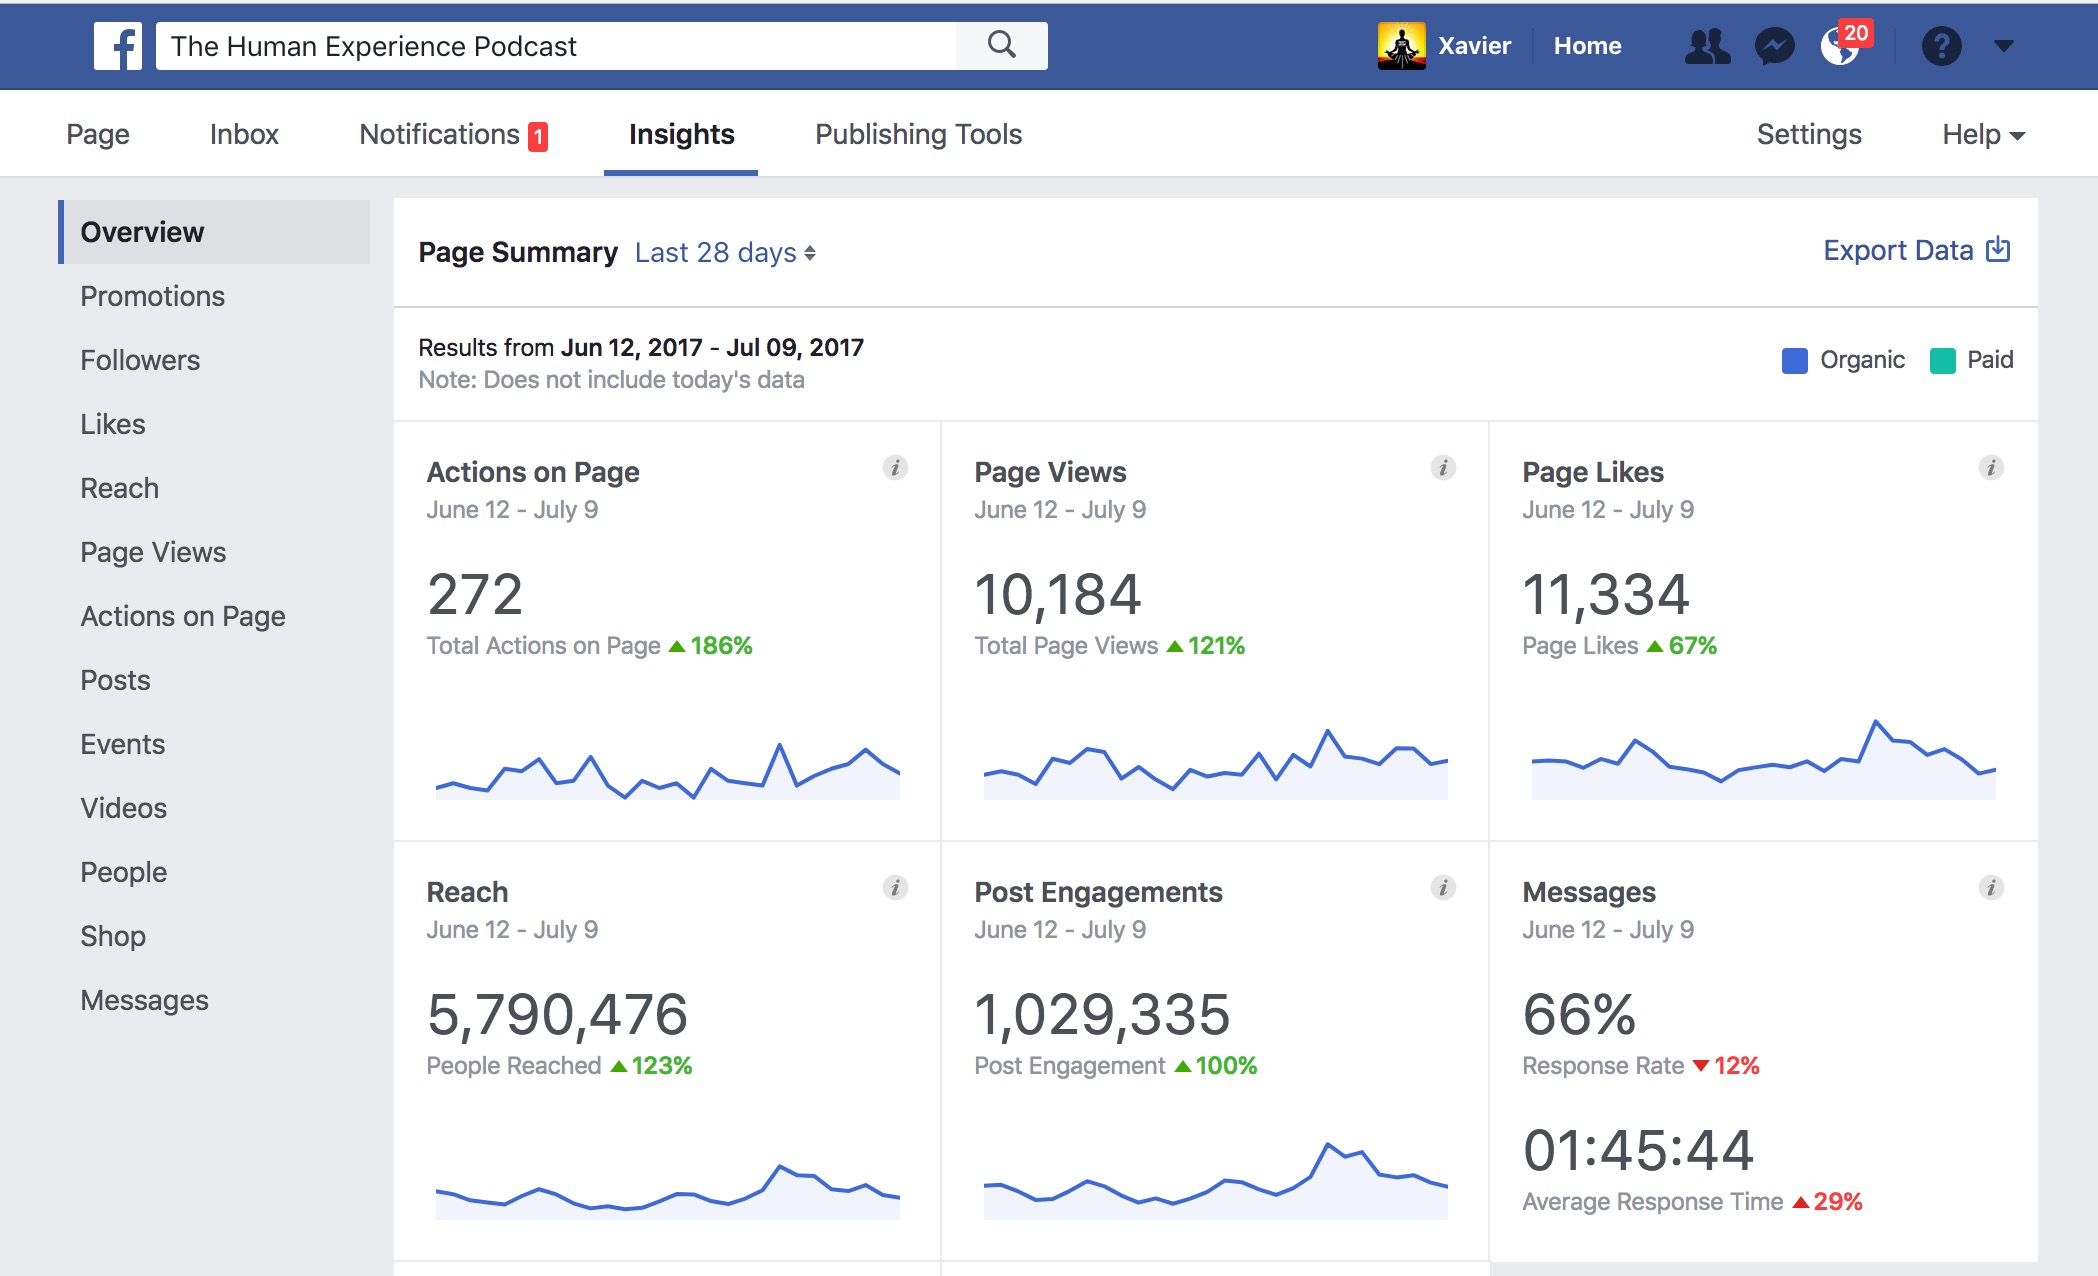The width and height of the screenshot is (2098, 1276).
Task: Open the Messenger icon
Action: tap(1775, 46)
